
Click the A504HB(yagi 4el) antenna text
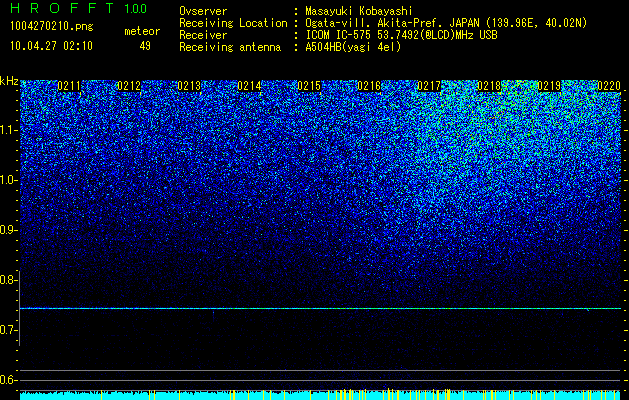click(353, 47)
